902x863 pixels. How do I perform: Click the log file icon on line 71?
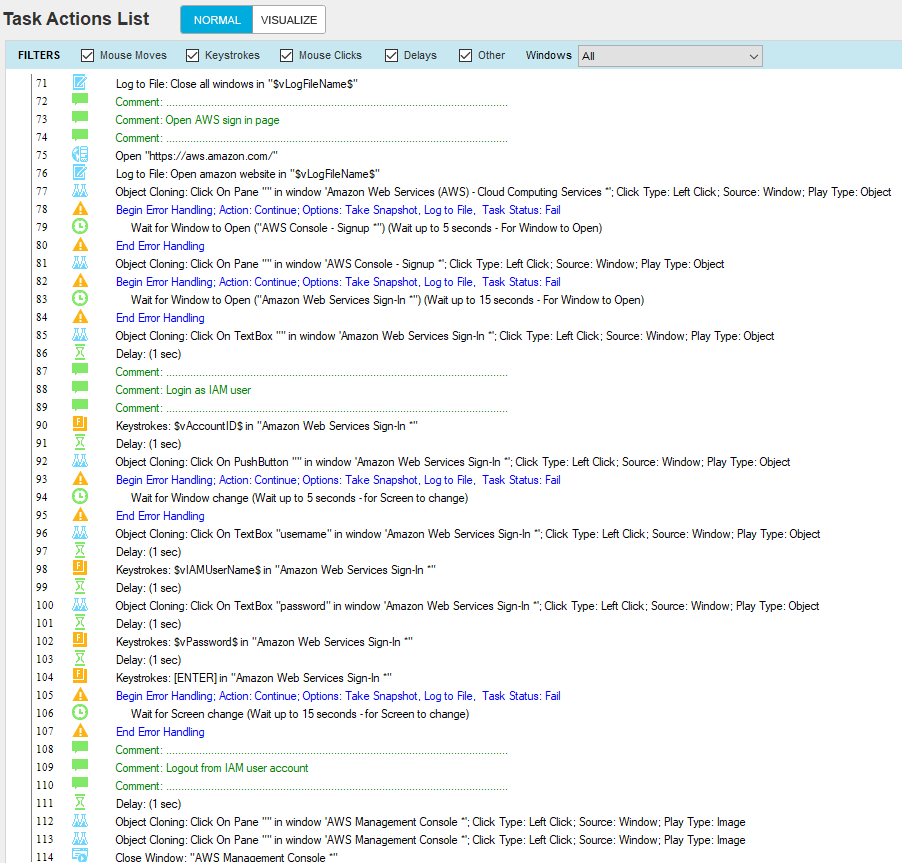click(x=80, y=83)
